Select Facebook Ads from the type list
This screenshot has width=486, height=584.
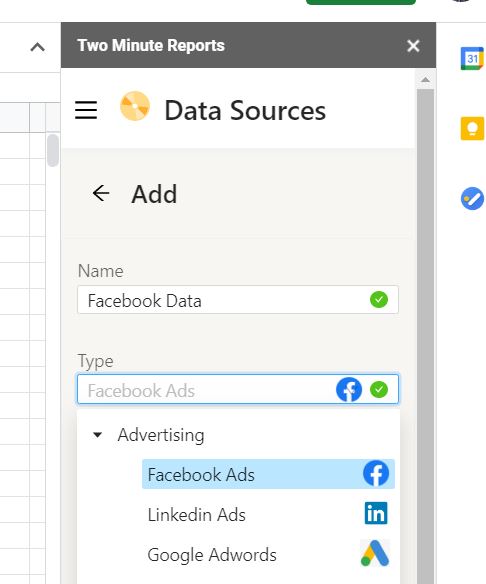pos(268,474)
